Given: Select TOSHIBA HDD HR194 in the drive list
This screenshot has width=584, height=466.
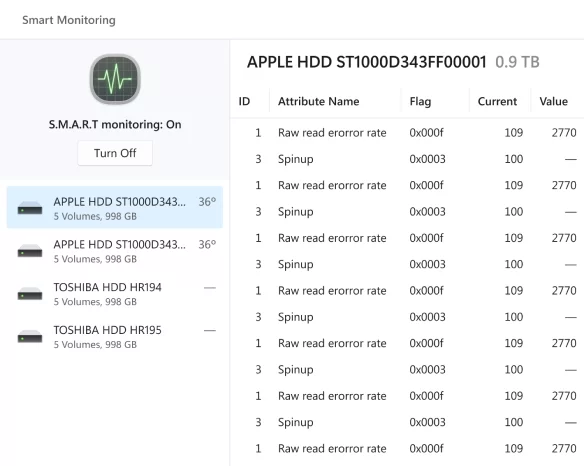Looking at the screenshot, I should point(115,294).
